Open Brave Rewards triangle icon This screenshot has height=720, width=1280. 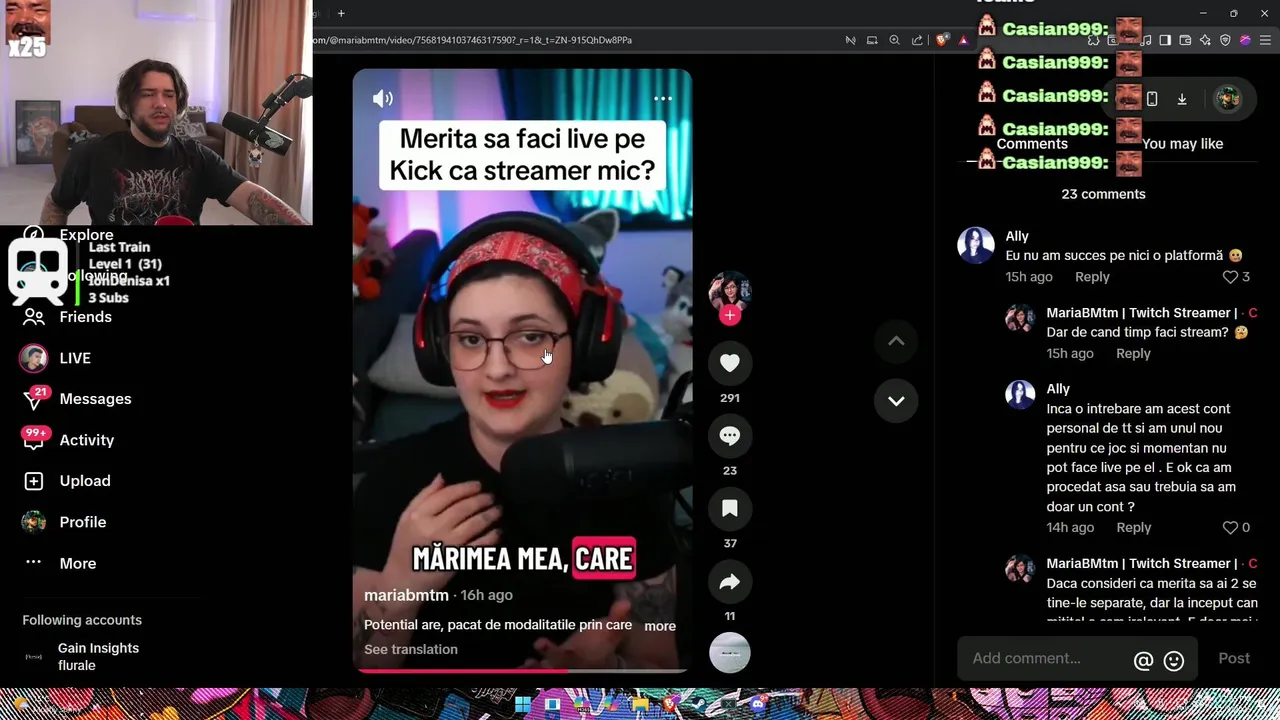[963, 40]
